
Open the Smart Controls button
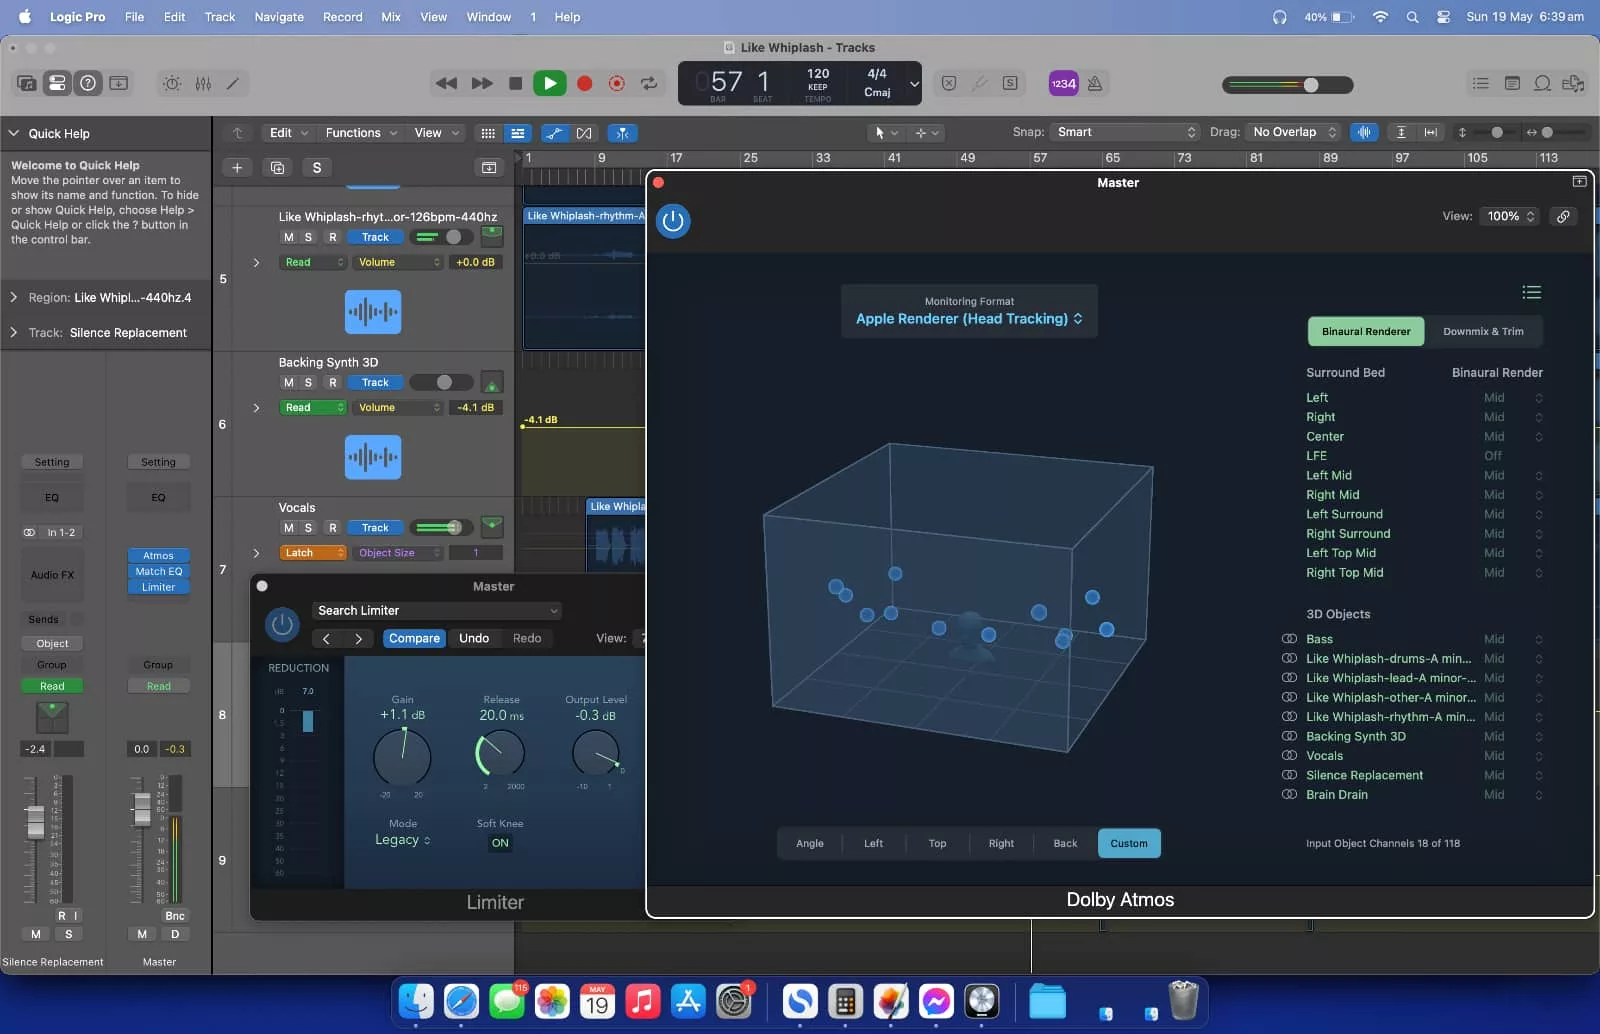(172, 84)
